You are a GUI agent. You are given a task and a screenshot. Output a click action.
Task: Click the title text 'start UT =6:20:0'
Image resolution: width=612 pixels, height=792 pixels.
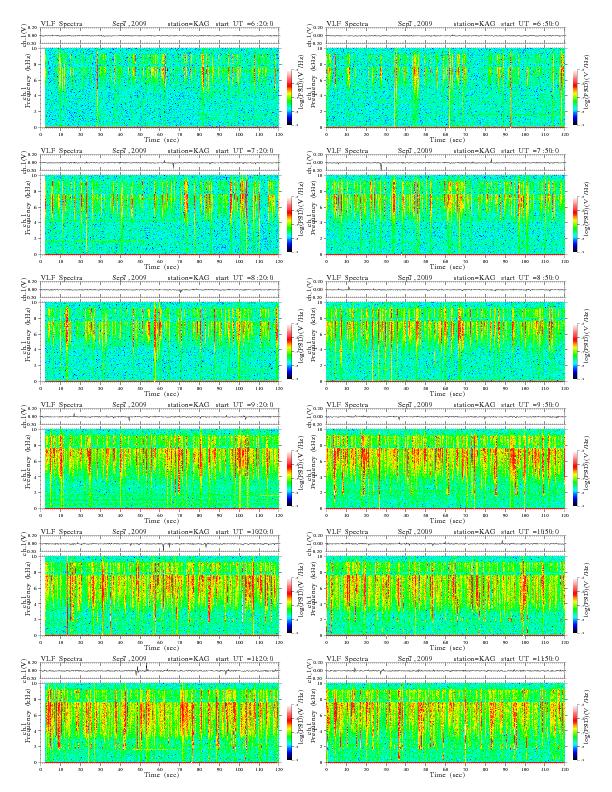(244, 24)
